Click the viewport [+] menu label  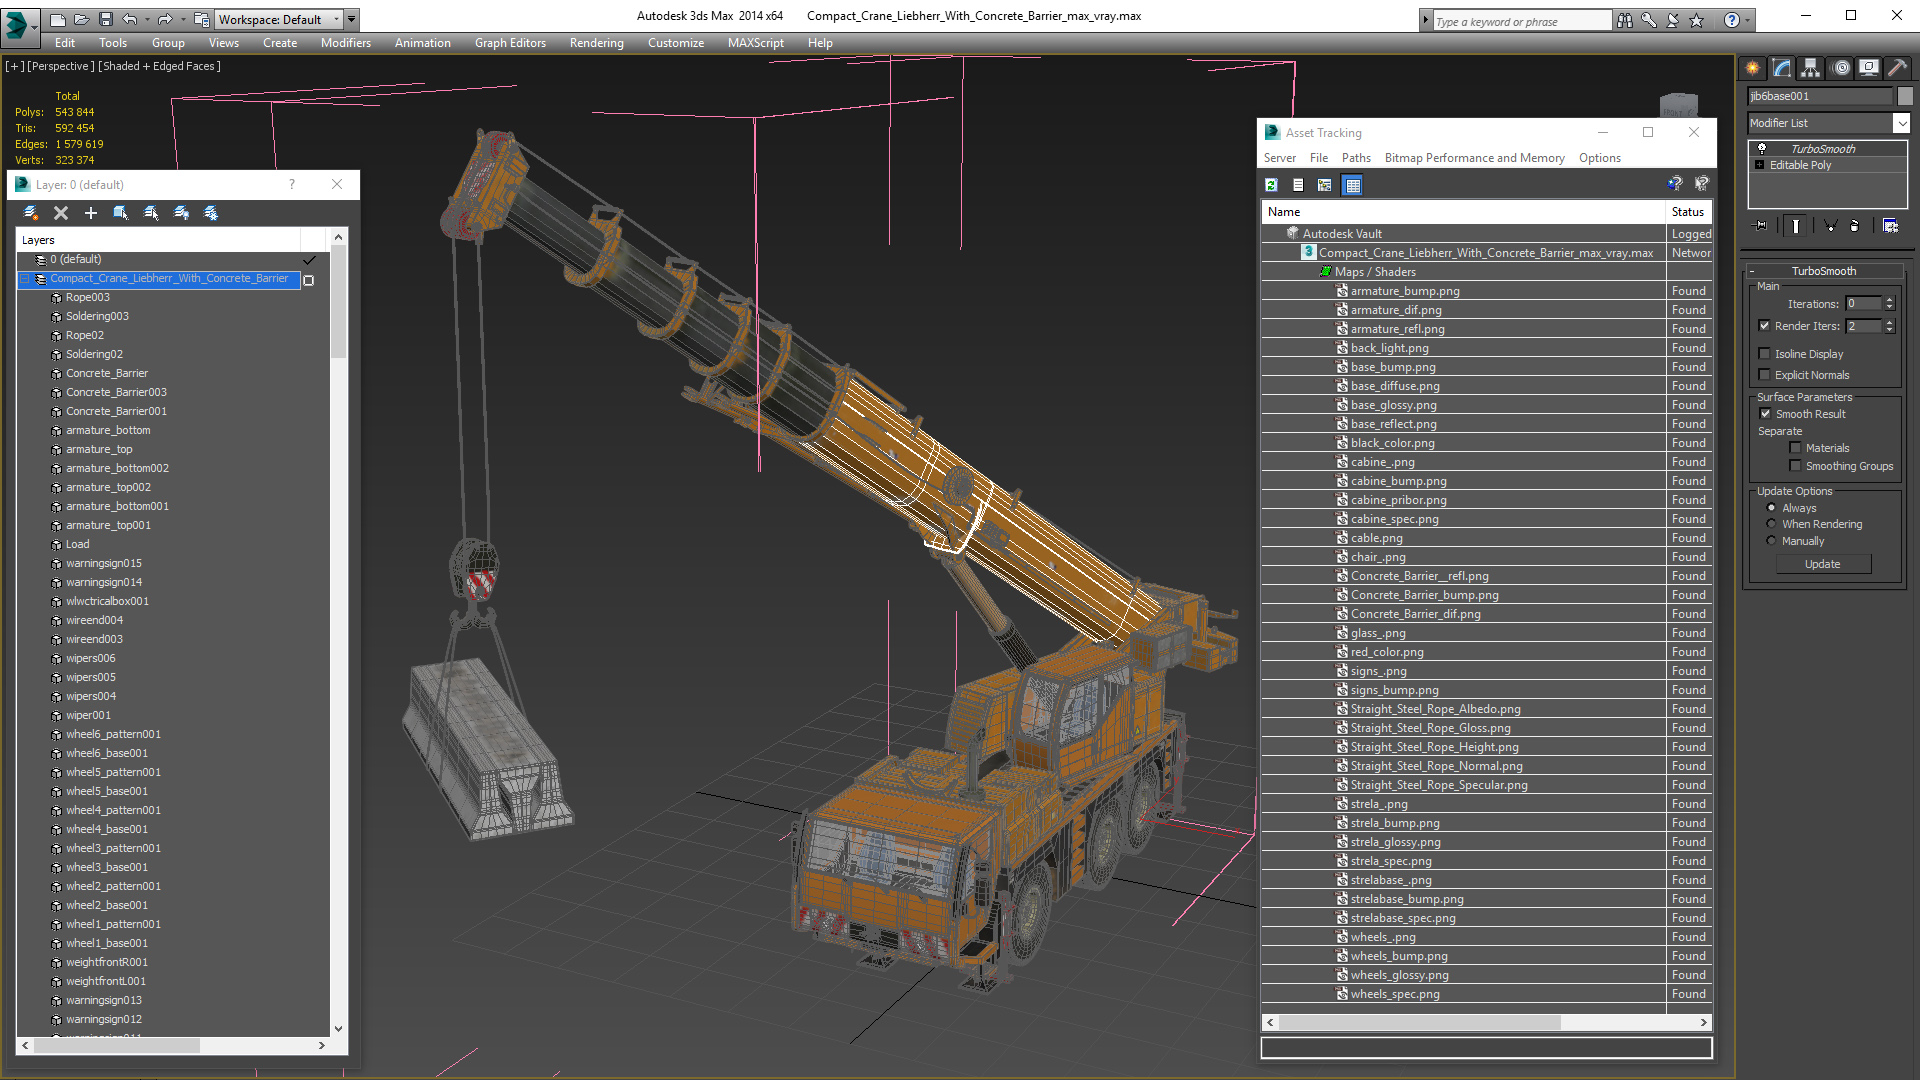coord(14,66)
